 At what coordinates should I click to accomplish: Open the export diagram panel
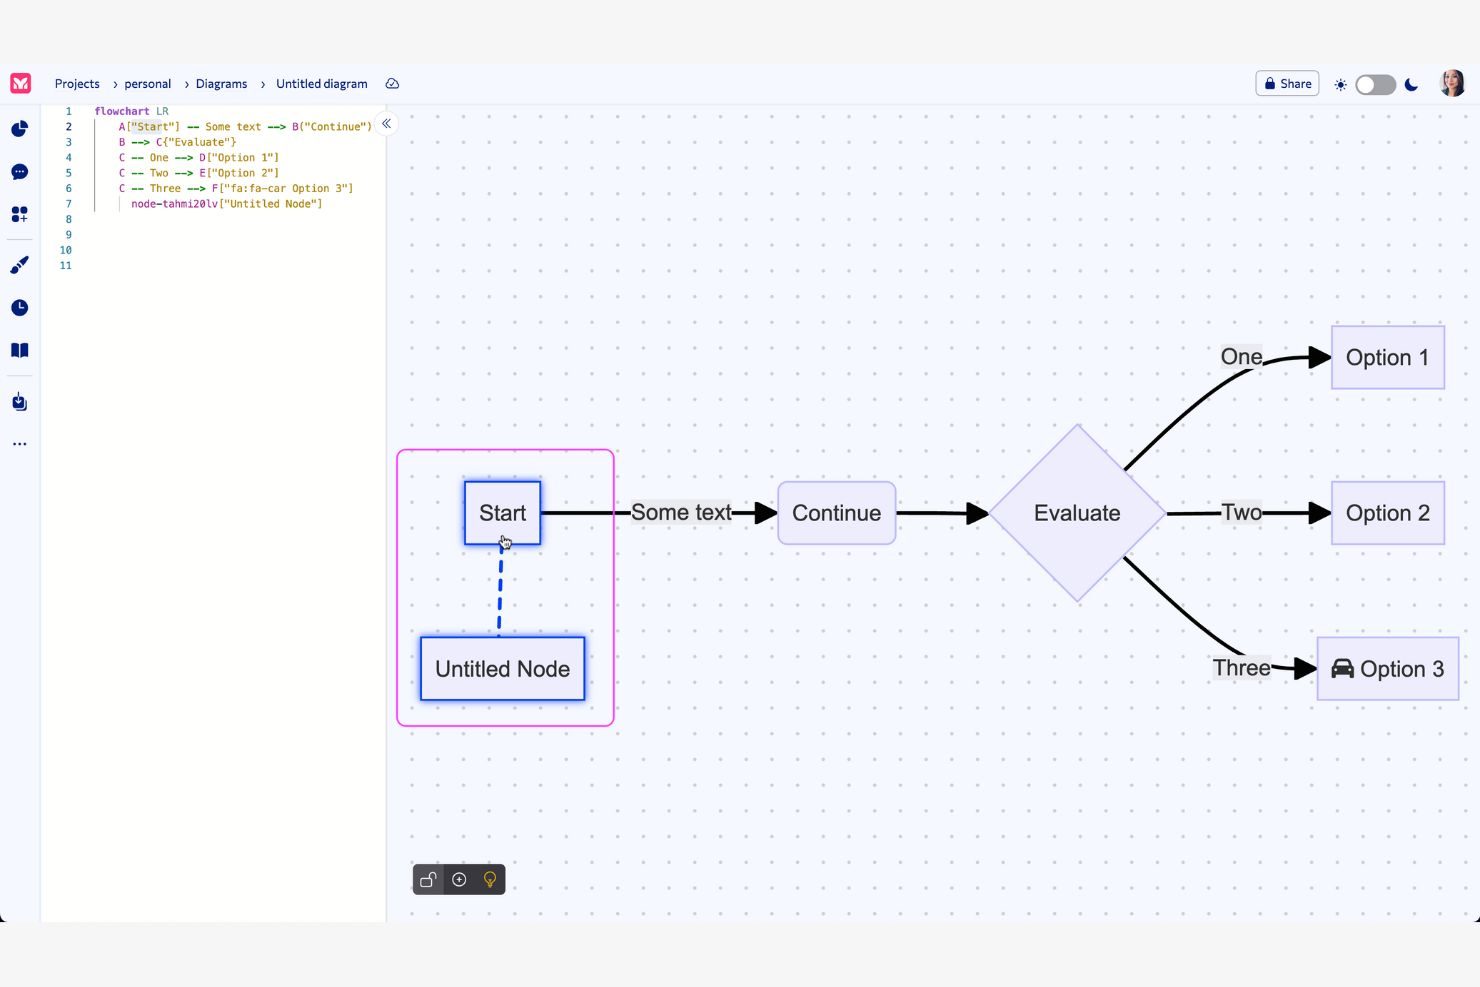point(19,401)
